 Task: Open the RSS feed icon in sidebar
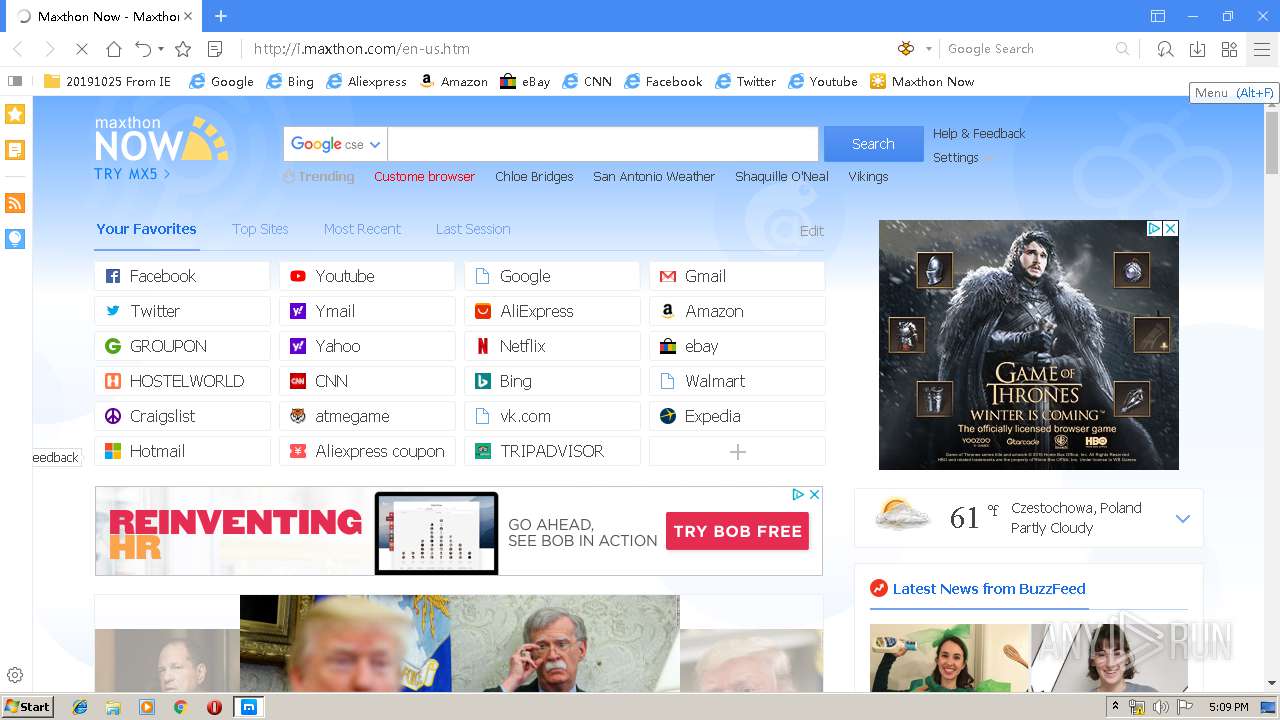[x=15, y=203]
